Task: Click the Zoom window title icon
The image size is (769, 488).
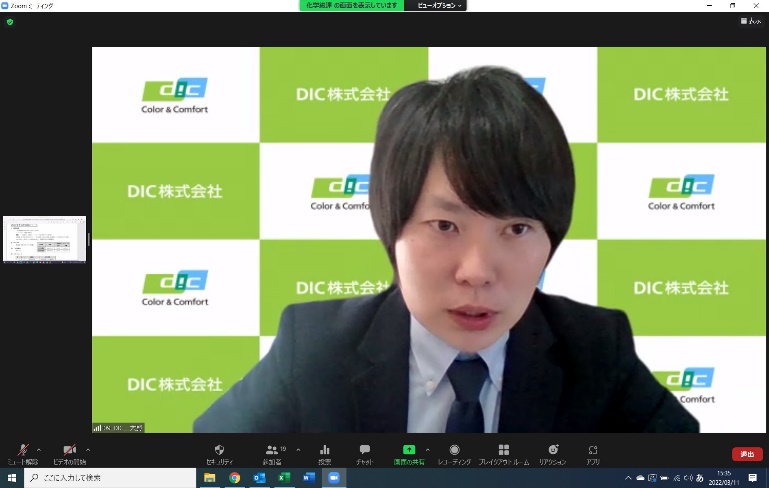Action: (x=5, y=5)
